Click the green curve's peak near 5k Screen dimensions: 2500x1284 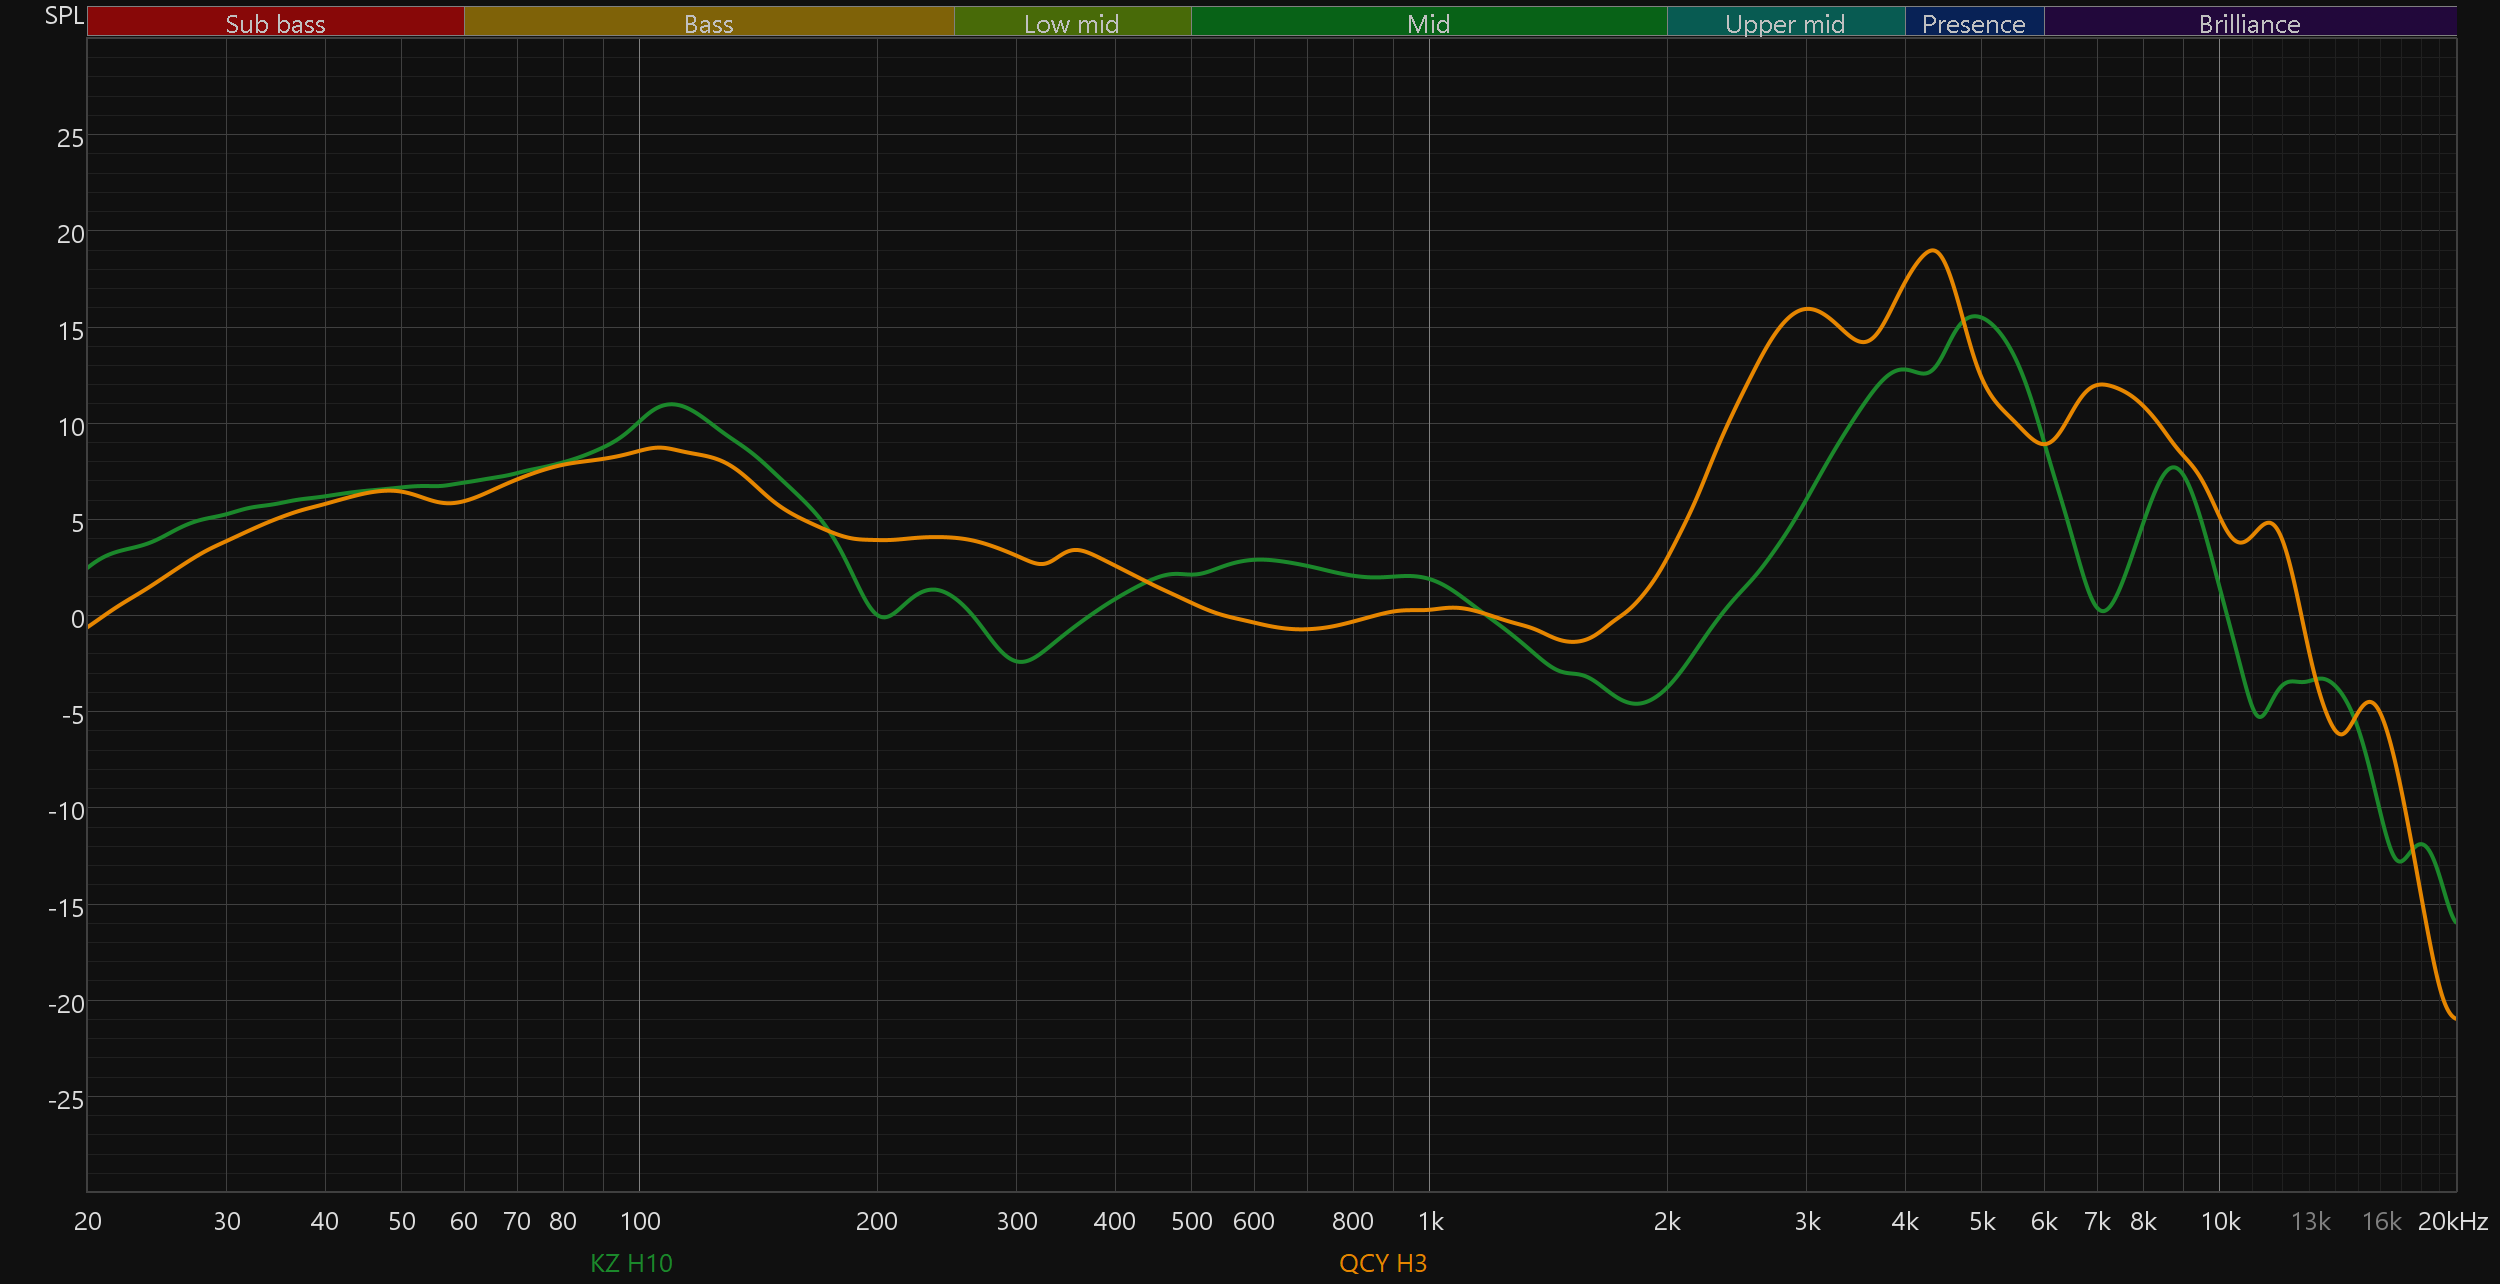pyautogui.click(x=1975, y=316)
